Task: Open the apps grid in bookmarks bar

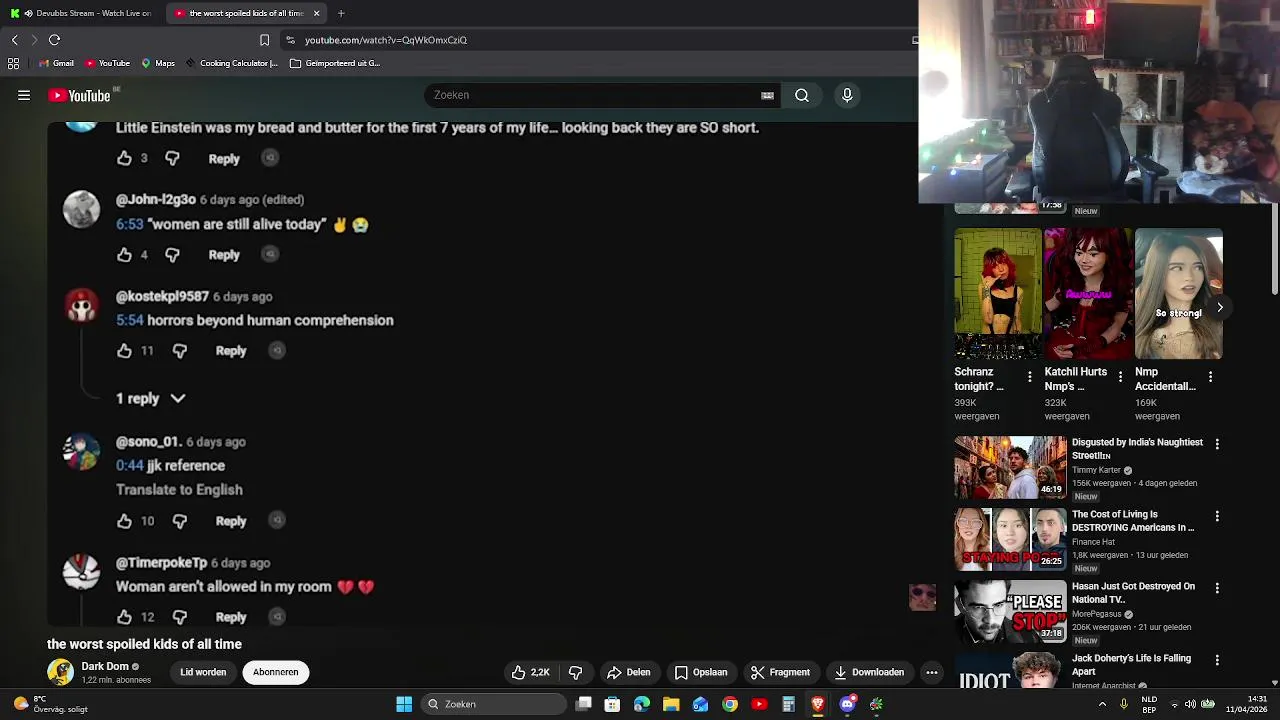Action: 13,63
